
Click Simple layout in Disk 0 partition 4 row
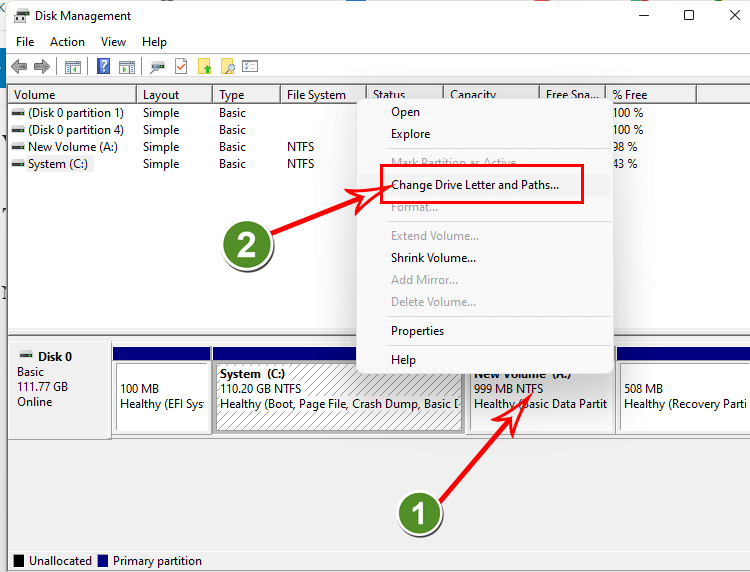click(x=161, y=130)
